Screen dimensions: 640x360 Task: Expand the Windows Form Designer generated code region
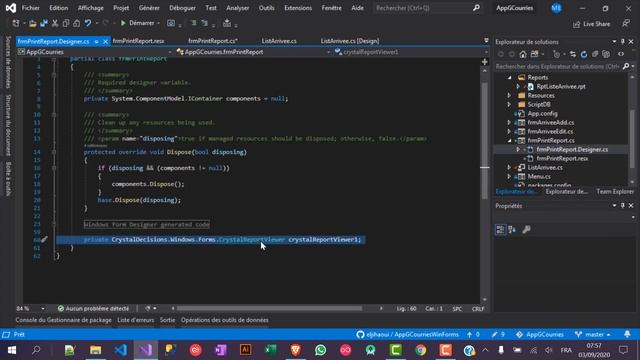tap(54, 224)
